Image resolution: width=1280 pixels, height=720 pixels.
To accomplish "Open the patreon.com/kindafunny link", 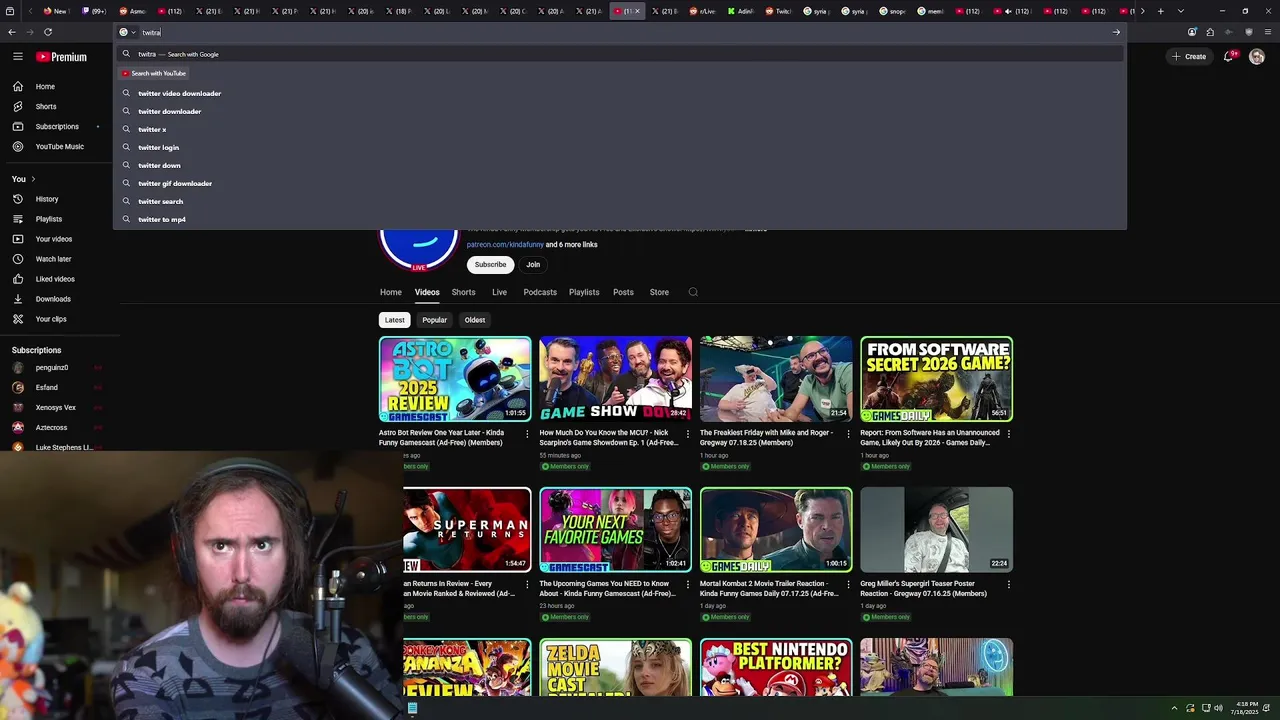I will tap(505, 244).
